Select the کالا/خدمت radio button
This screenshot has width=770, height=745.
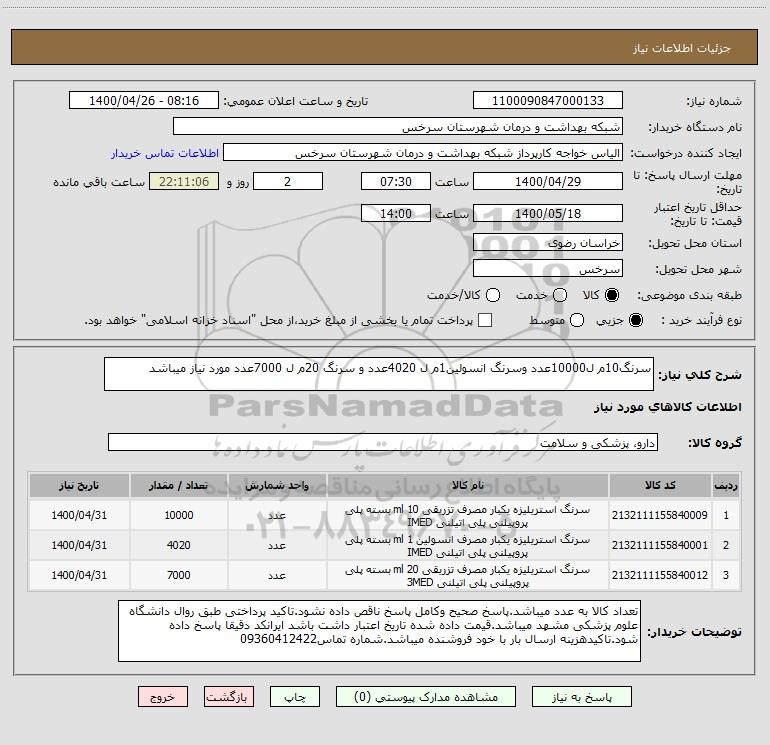tap(493, 295)
